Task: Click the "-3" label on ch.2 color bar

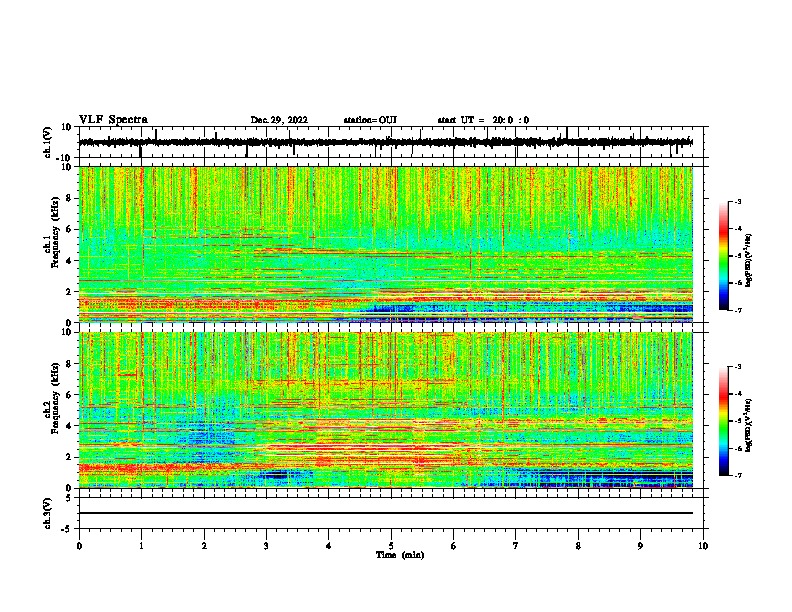Action: coord(737,367)
